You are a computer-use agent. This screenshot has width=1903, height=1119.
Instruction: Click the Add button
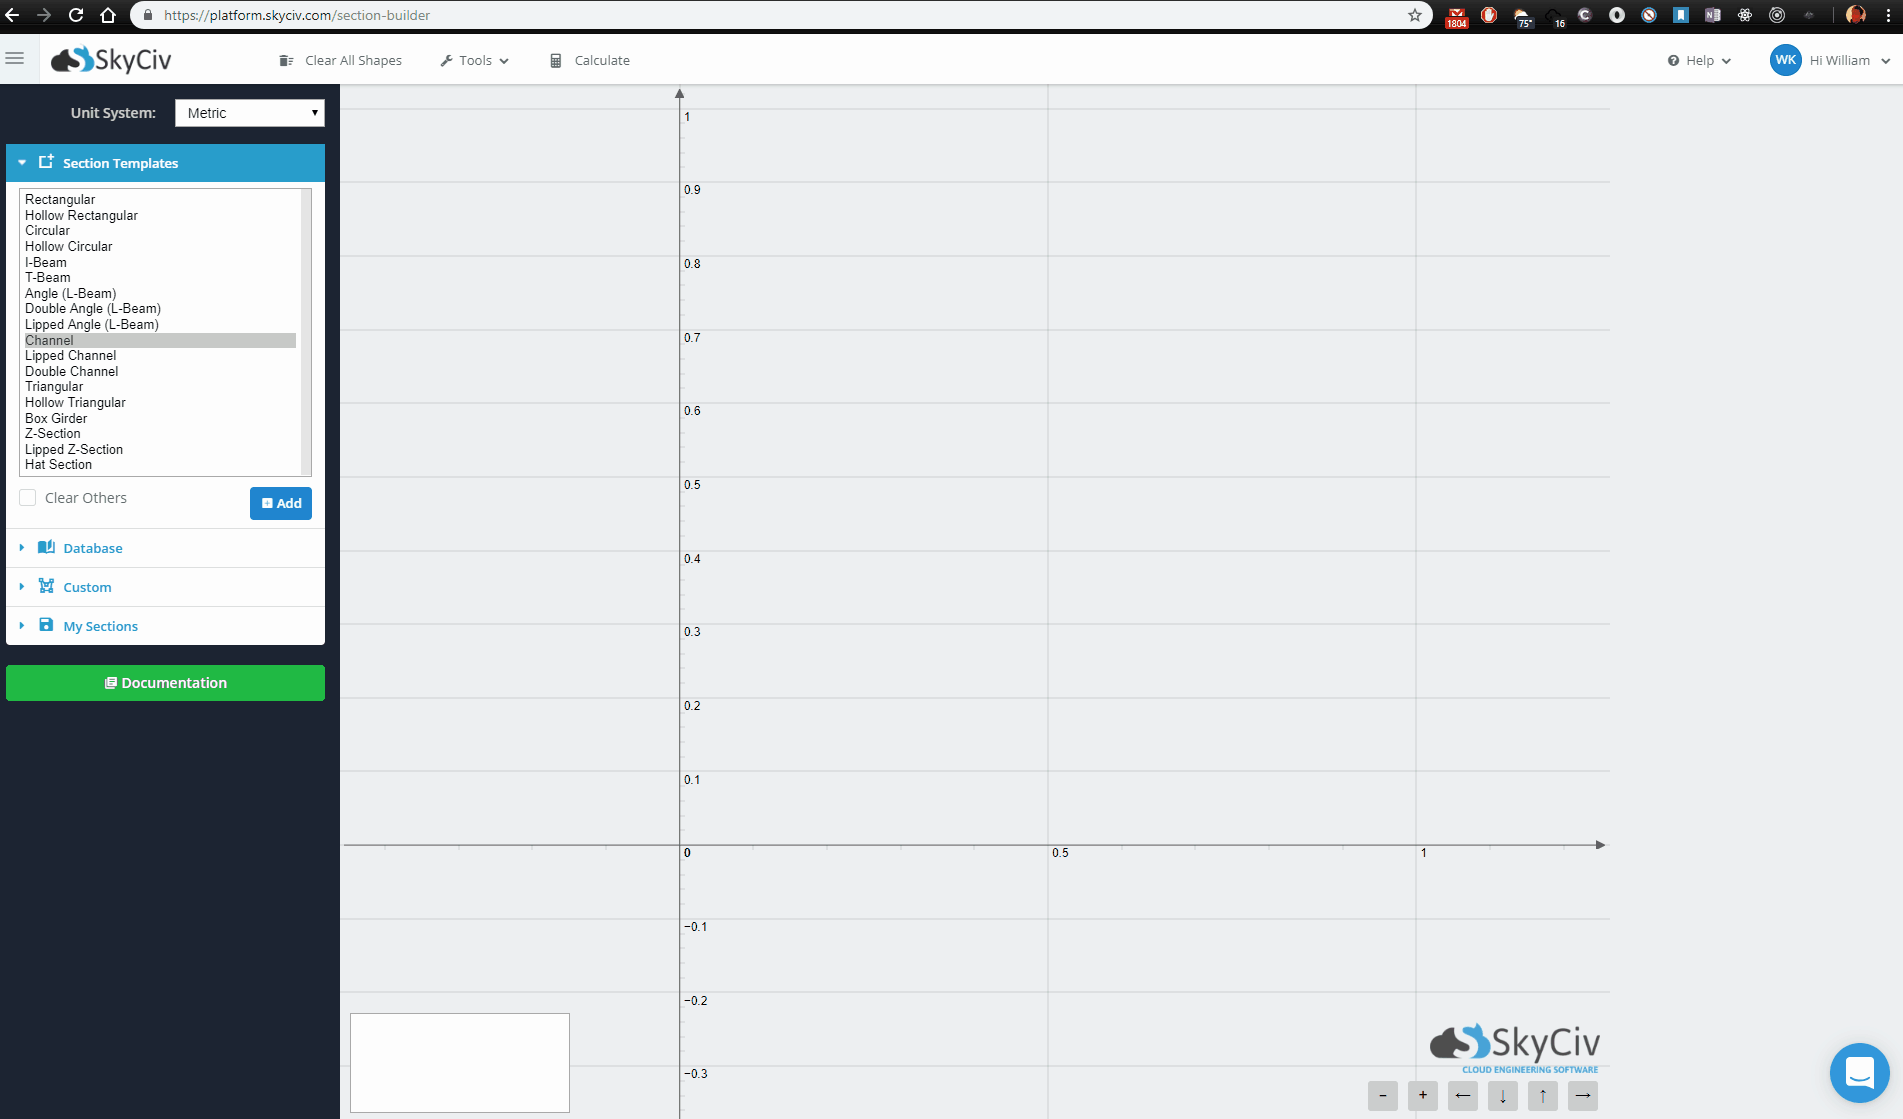tap(281, 503)
